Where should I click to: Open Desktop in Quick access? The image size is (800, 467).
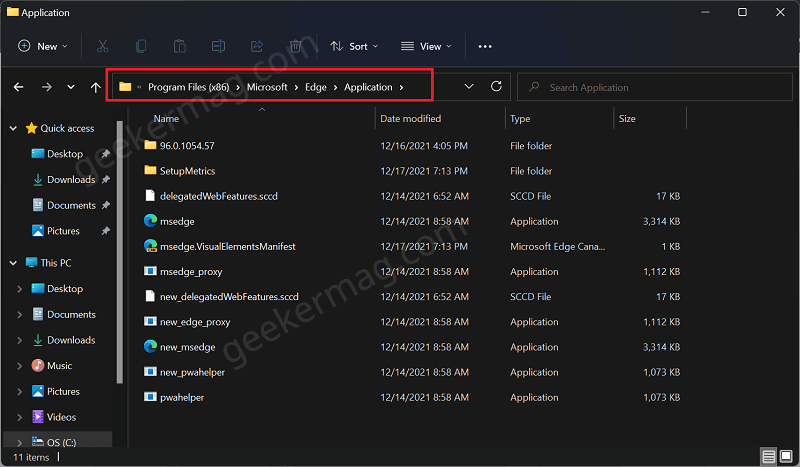coord(64,154)
